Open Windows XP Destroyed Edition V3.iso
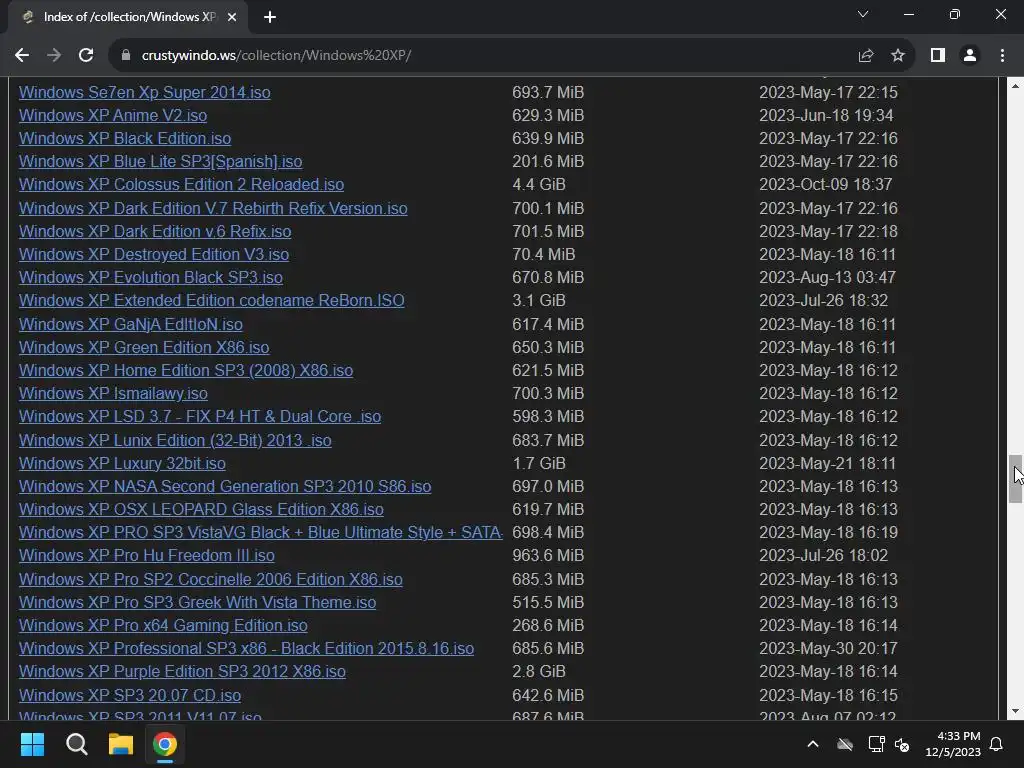The image size is (1024, 768). [153, 254]
